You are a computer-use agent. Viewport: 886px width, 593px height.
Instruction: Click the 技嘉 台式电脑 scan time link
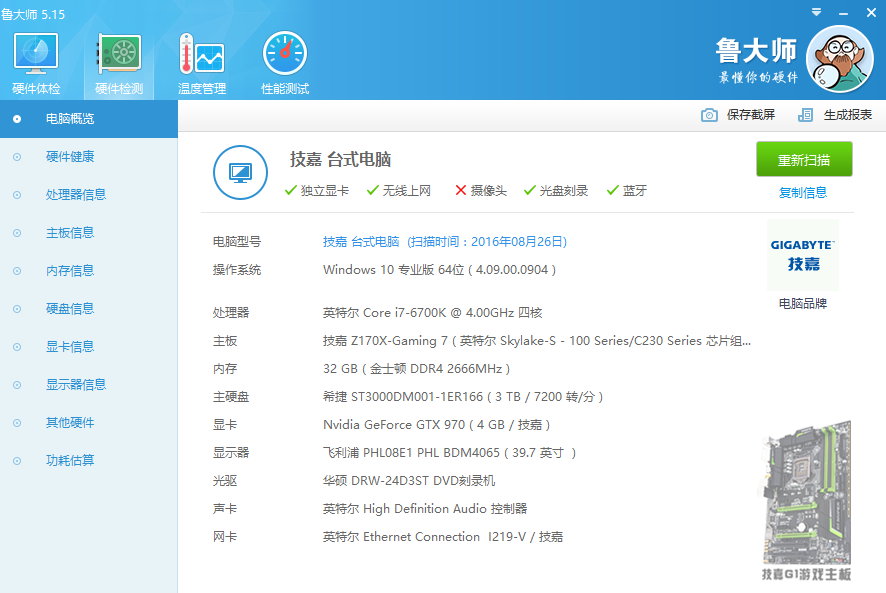pos(445,242)
